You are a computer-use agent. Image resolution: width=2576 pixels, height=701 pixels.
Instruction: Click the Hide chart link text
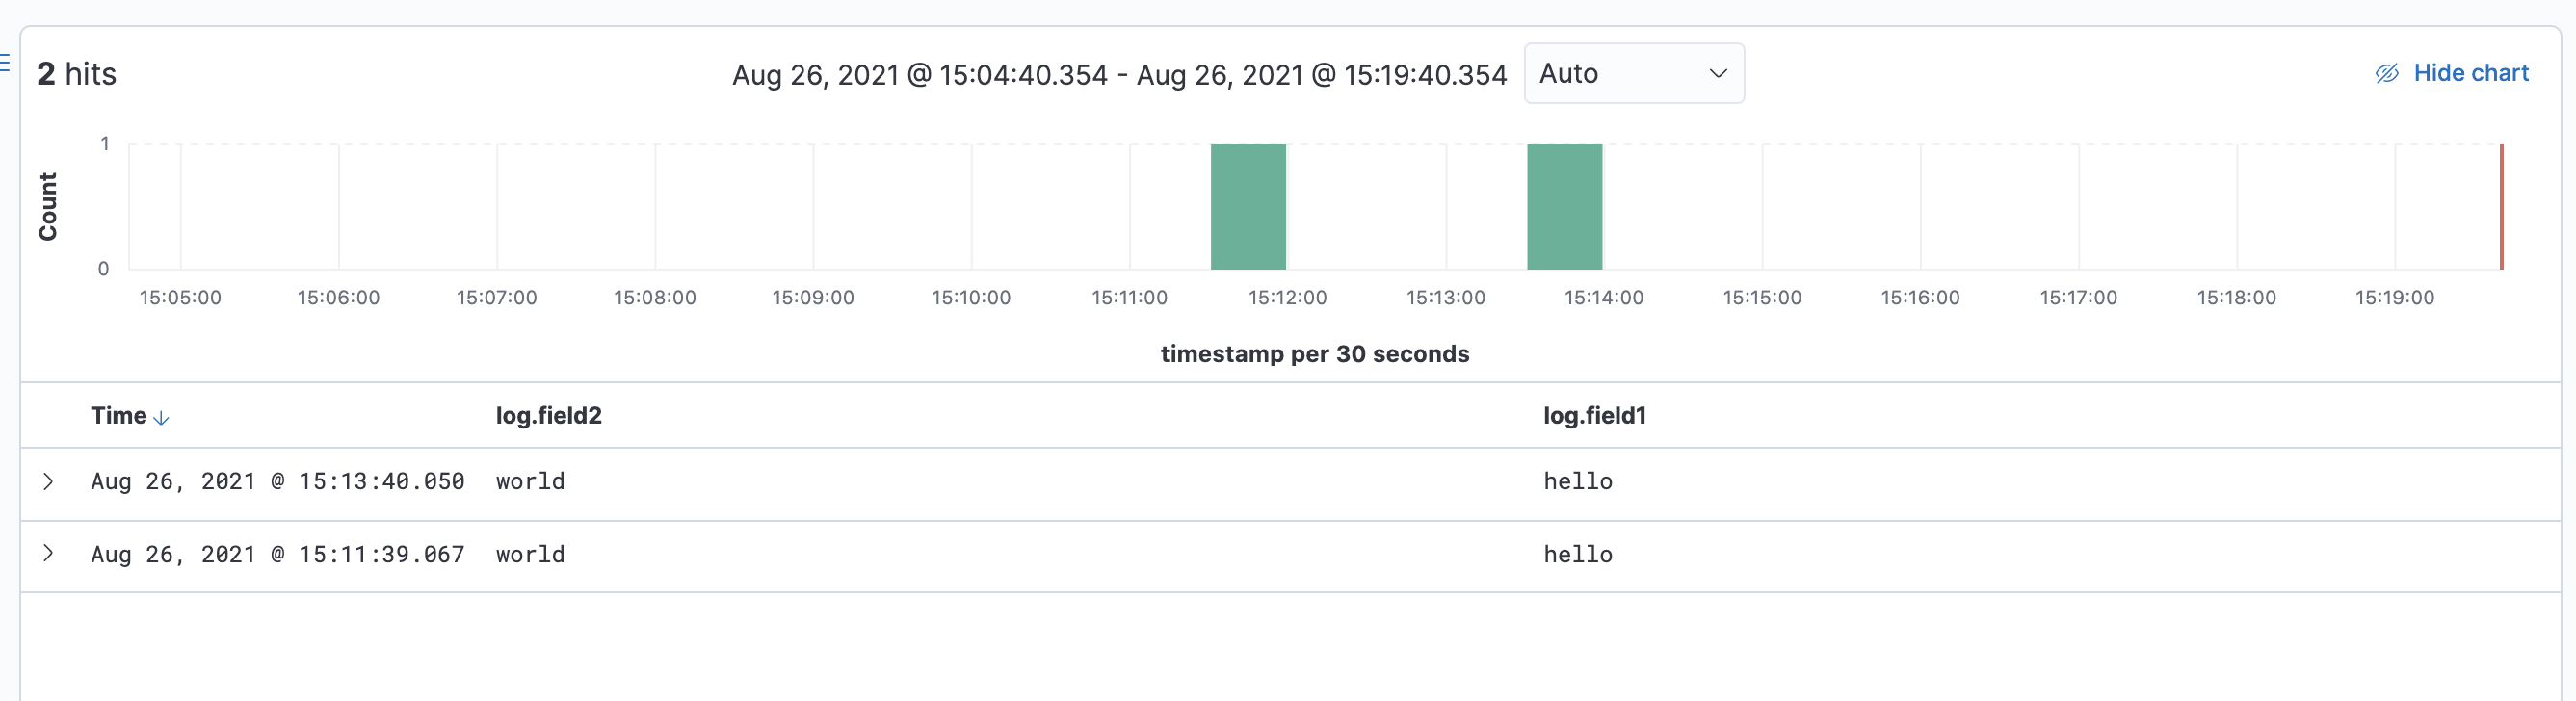2471,73
